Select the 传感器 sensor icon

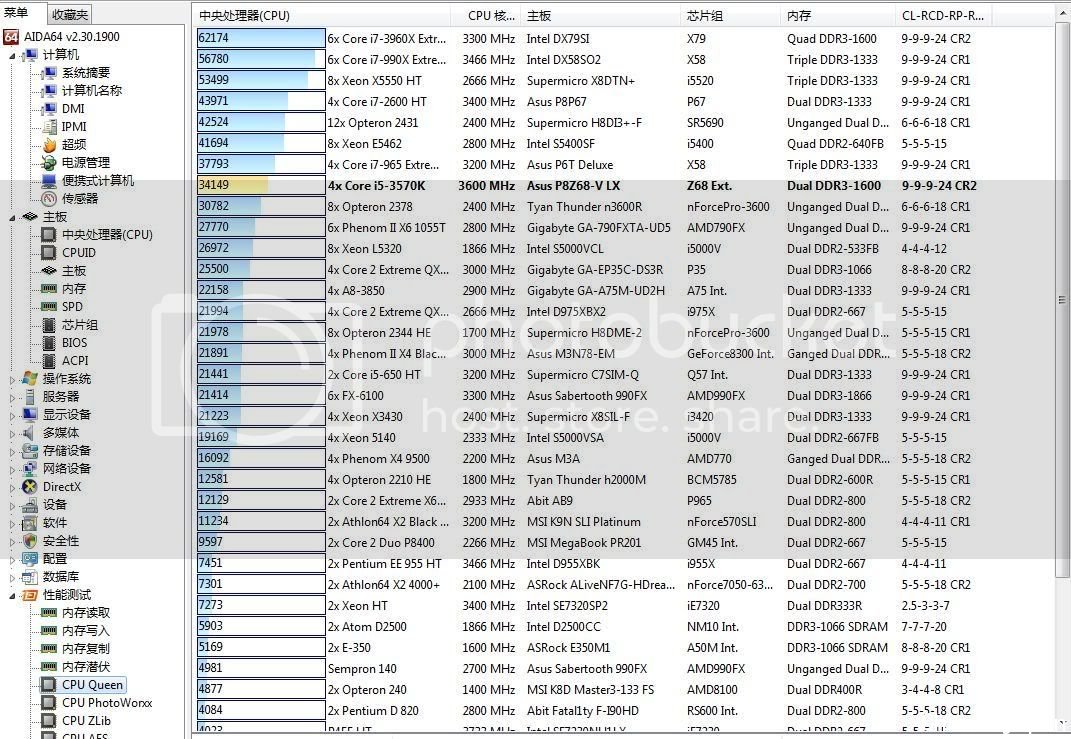coord(48,199)
